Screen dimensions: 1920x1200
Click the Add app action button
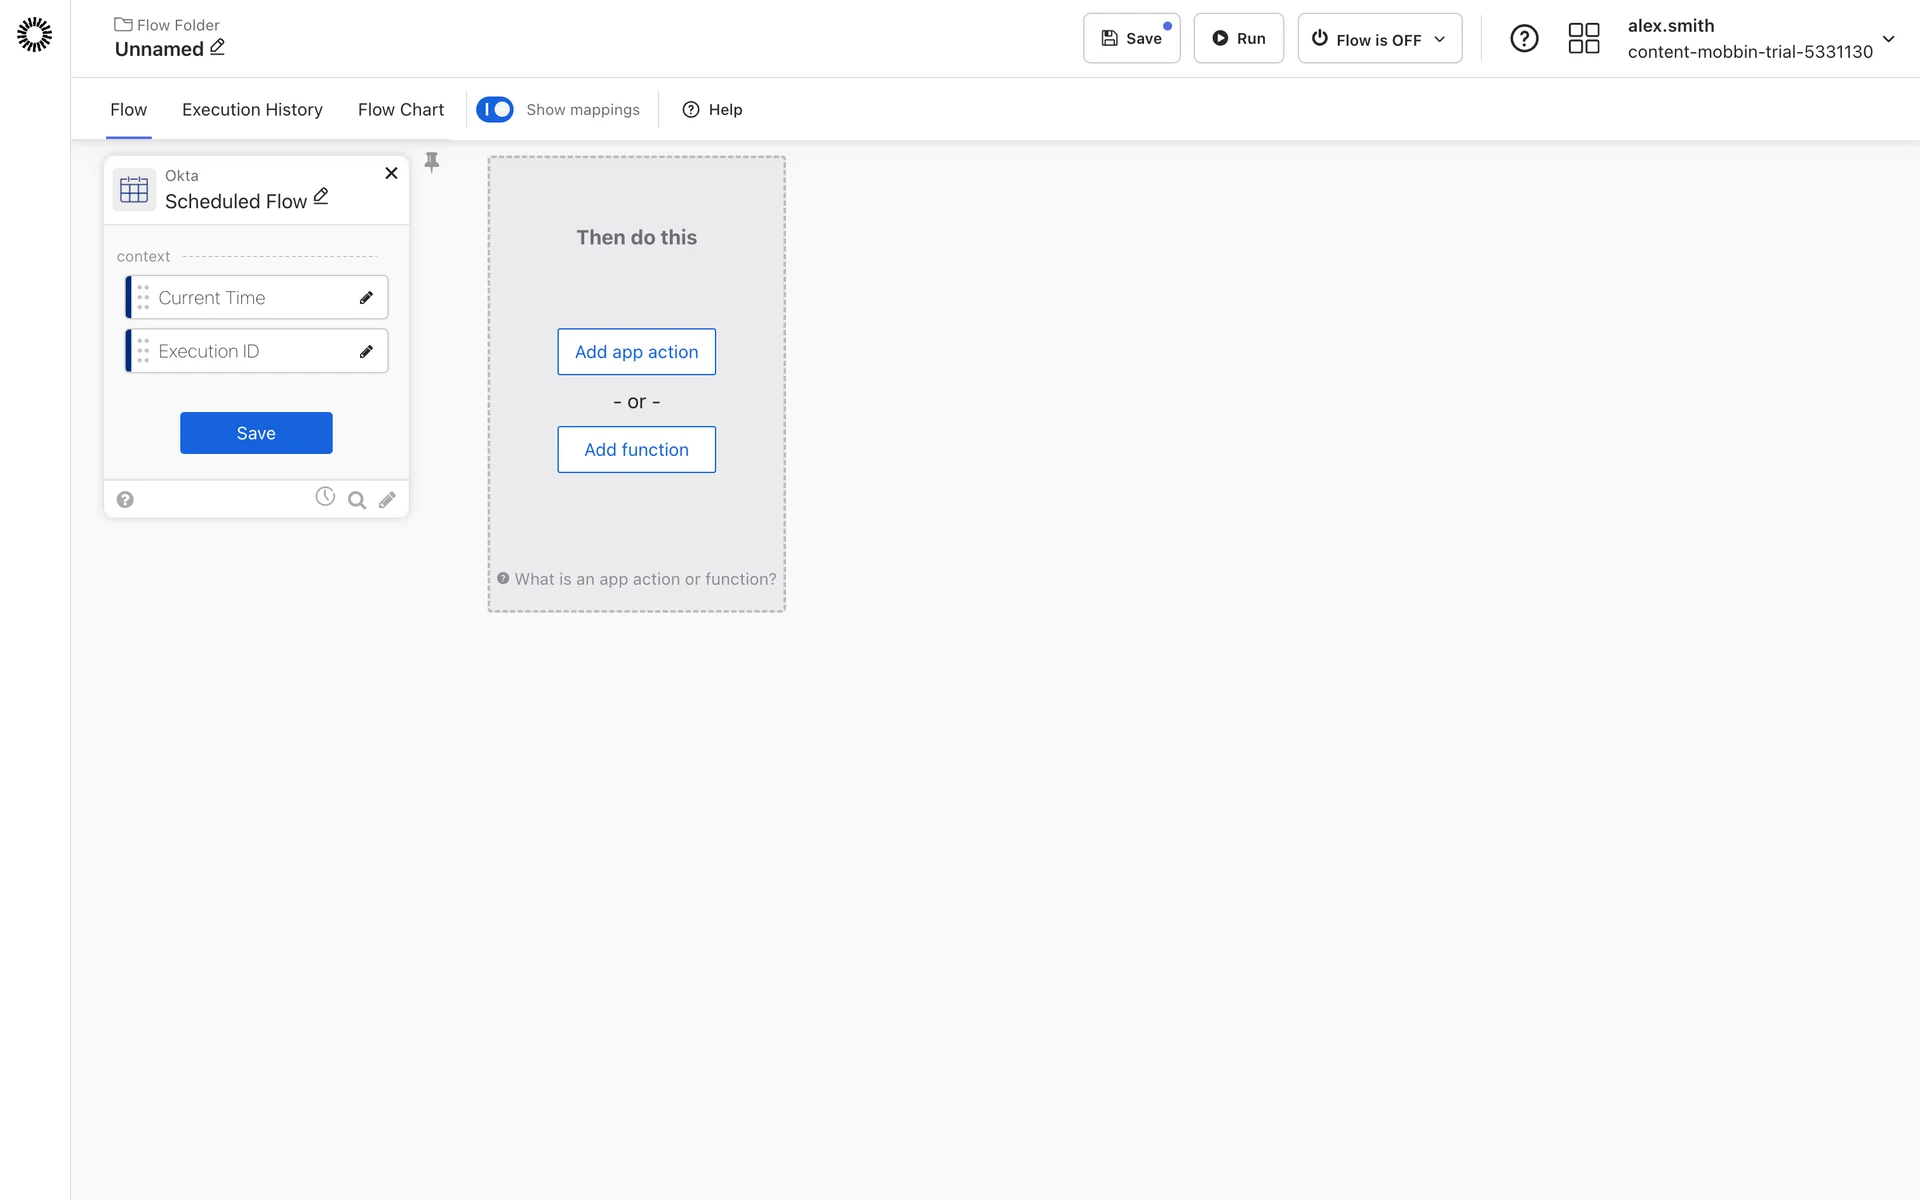point(636,352)
